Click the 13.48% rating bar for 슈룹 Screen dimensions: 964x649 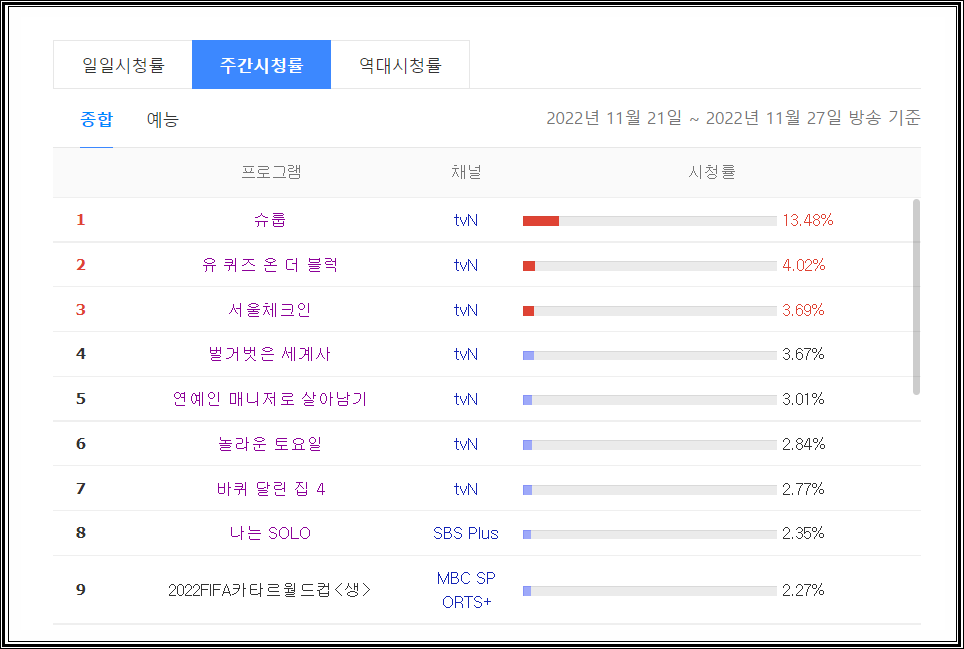(x=650, y=221)
